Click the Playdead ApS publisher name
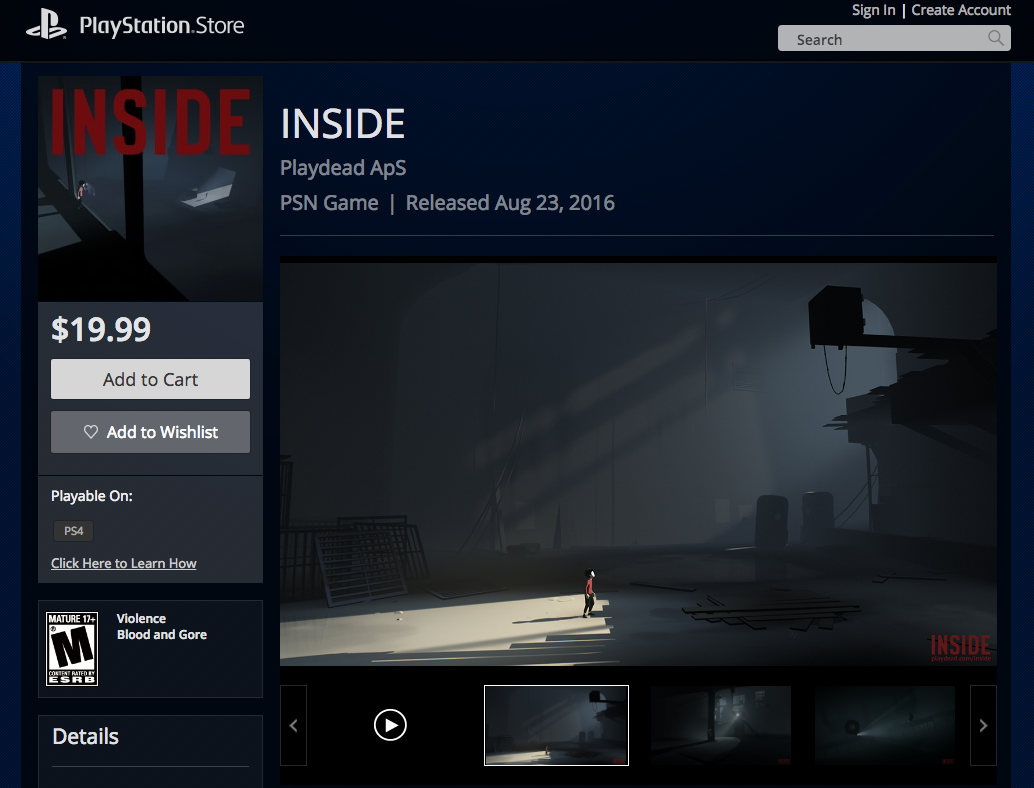The height and width of the screenshot is (788, 1034). point(343,167)
